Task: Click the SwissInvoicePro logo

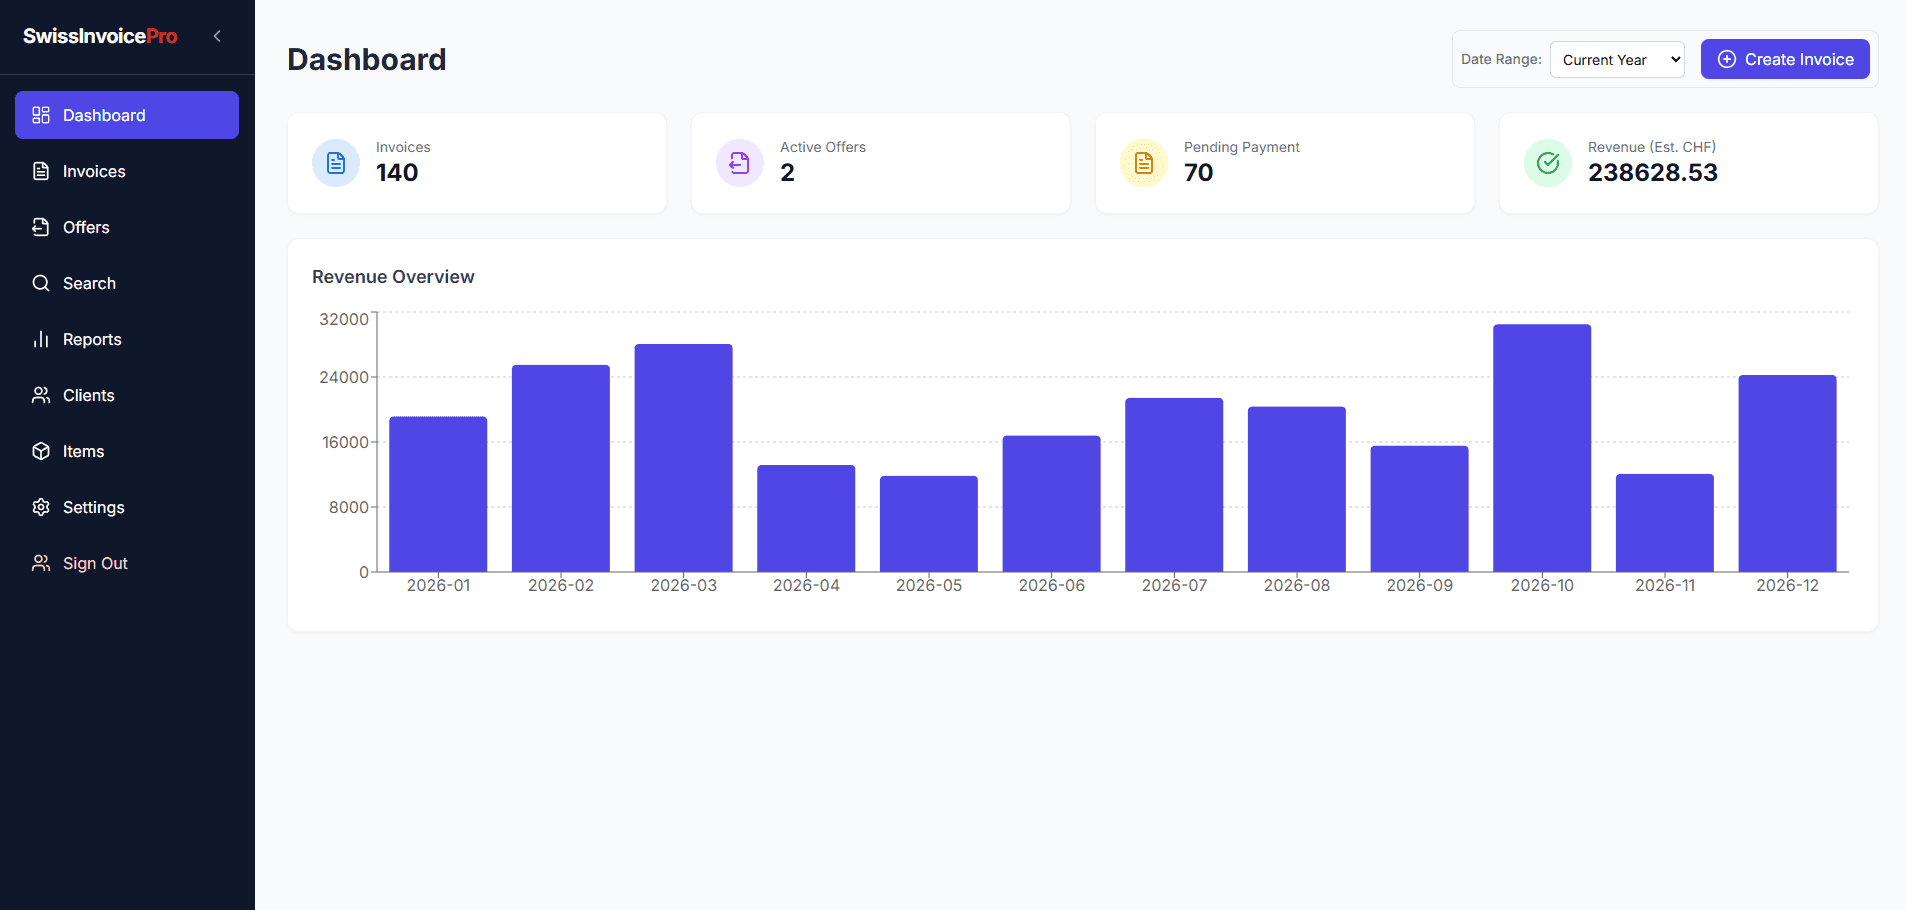Action: pyautogui.click(x=100, y=36)
